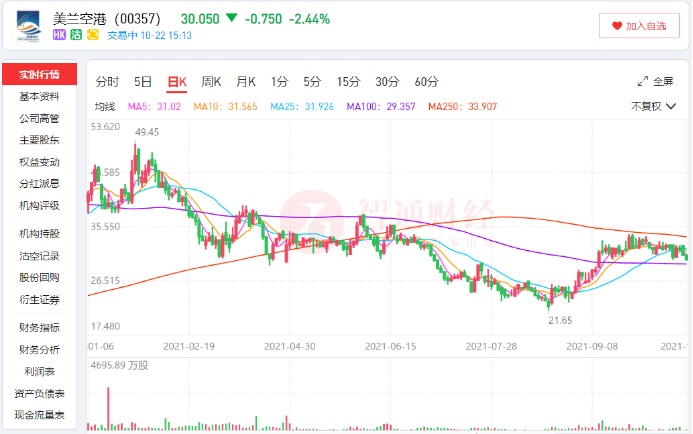Screen dimensions: 693x434
Task: Click the heart icon in 加入自选
Action: [x=614, y=26]
